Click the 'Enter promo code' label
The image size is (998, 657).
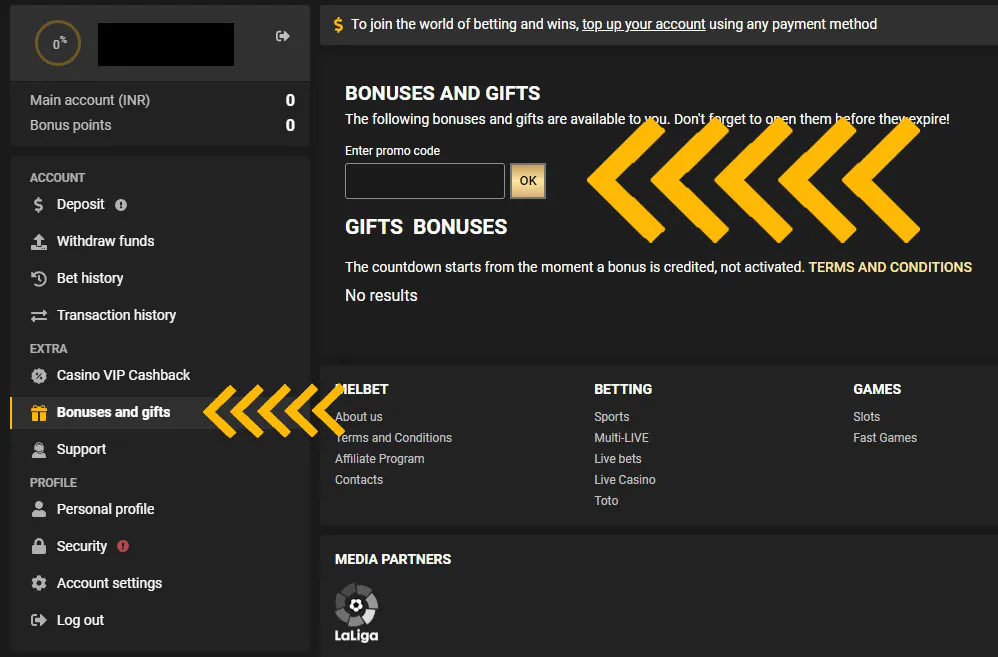(x=392, y=151)
